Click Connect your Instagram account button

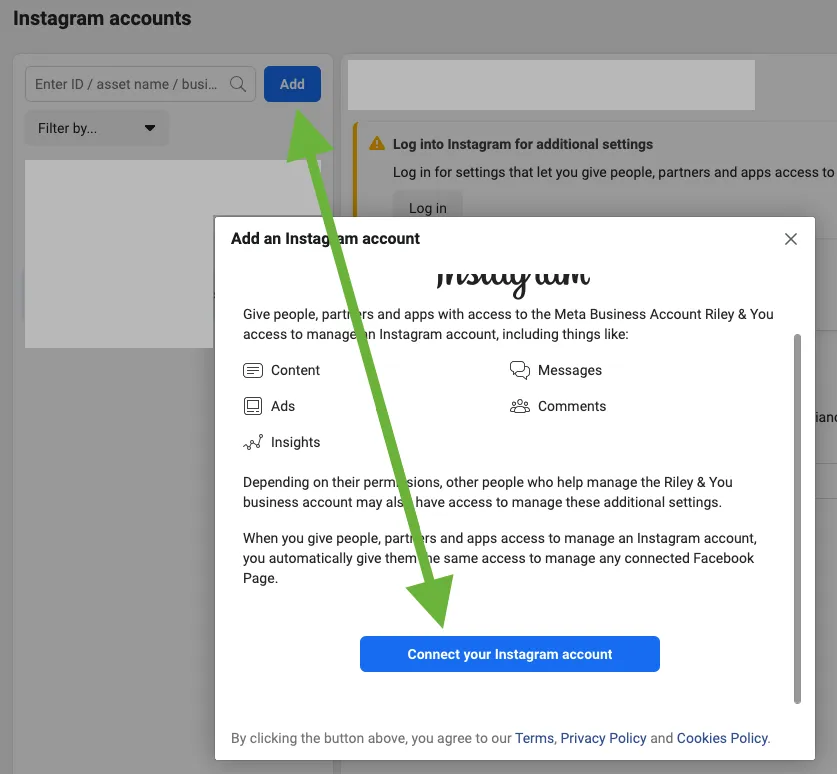pyautogui.click(x=510, y=654)
